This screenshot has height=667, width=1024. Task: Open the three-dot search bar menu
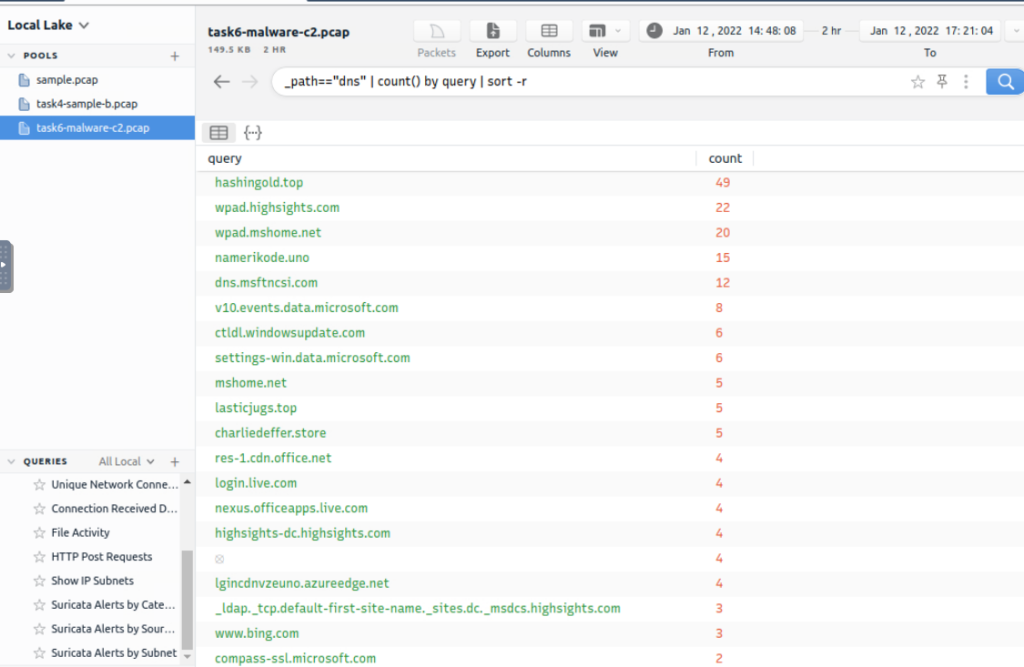point(966,82)
